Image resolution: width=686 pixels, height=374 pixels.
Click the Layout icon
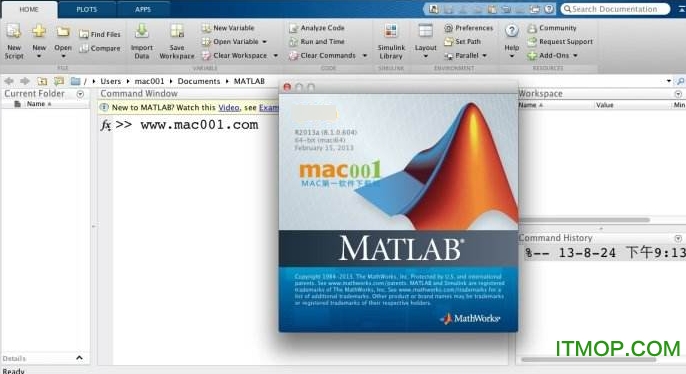[x=425, y=31]
